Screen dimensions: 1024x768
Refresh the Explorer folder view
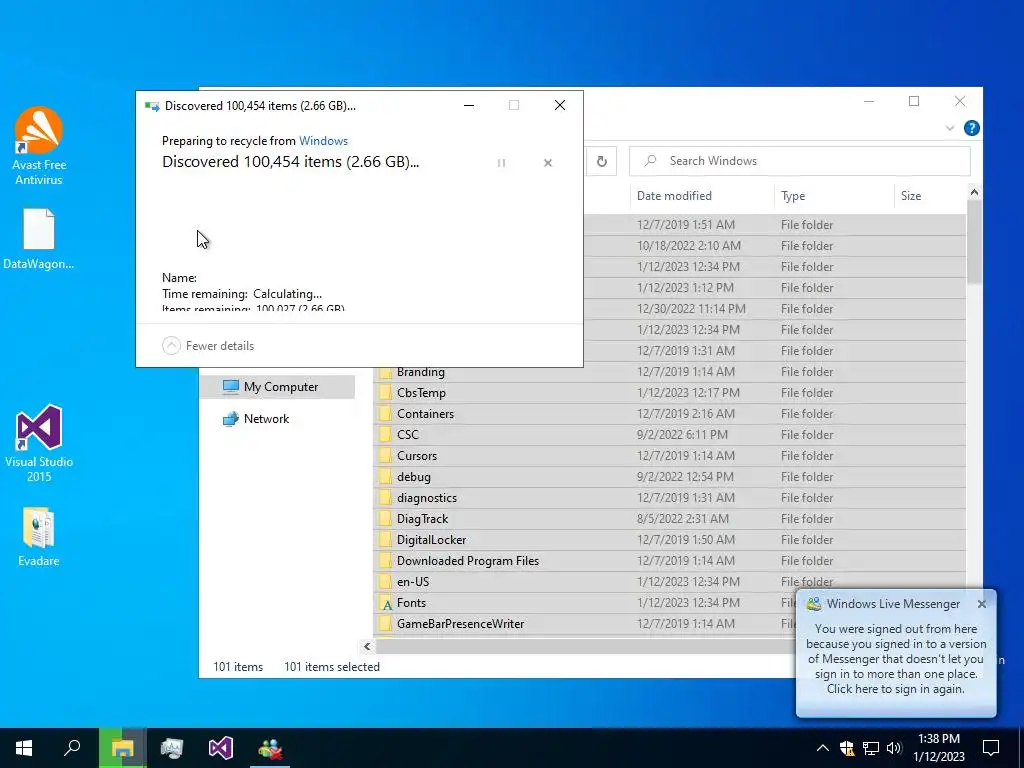(601, 161)
